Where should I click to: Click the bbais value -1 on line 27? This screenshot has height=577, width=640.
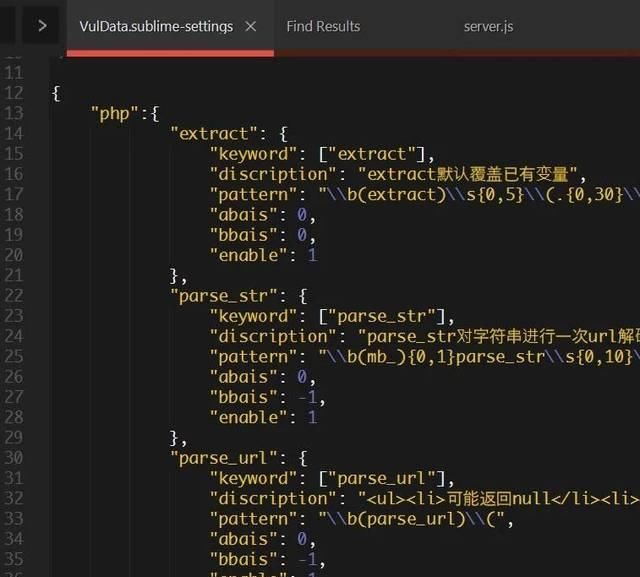click(307, 397)
